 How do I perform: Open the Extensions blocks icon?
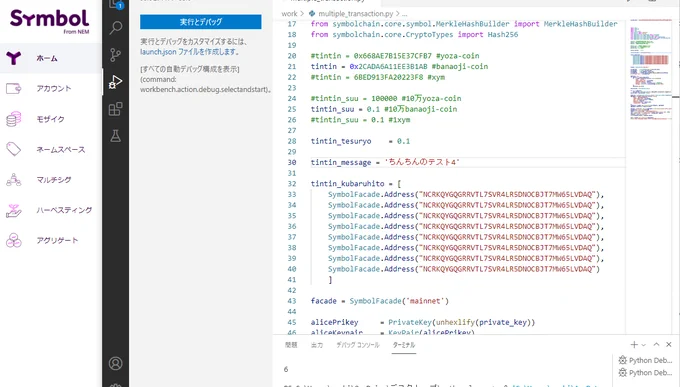(115, 109)
